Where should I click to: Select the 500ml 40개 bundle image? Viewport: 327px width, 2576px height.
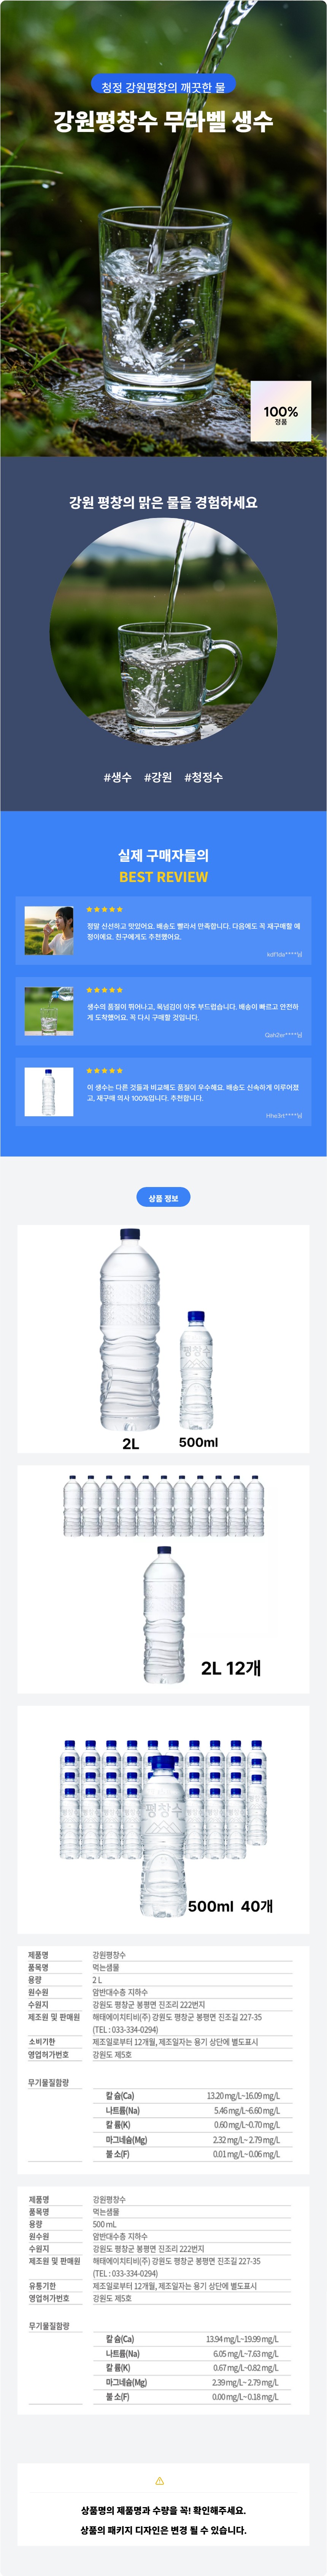click(163, 1819)
